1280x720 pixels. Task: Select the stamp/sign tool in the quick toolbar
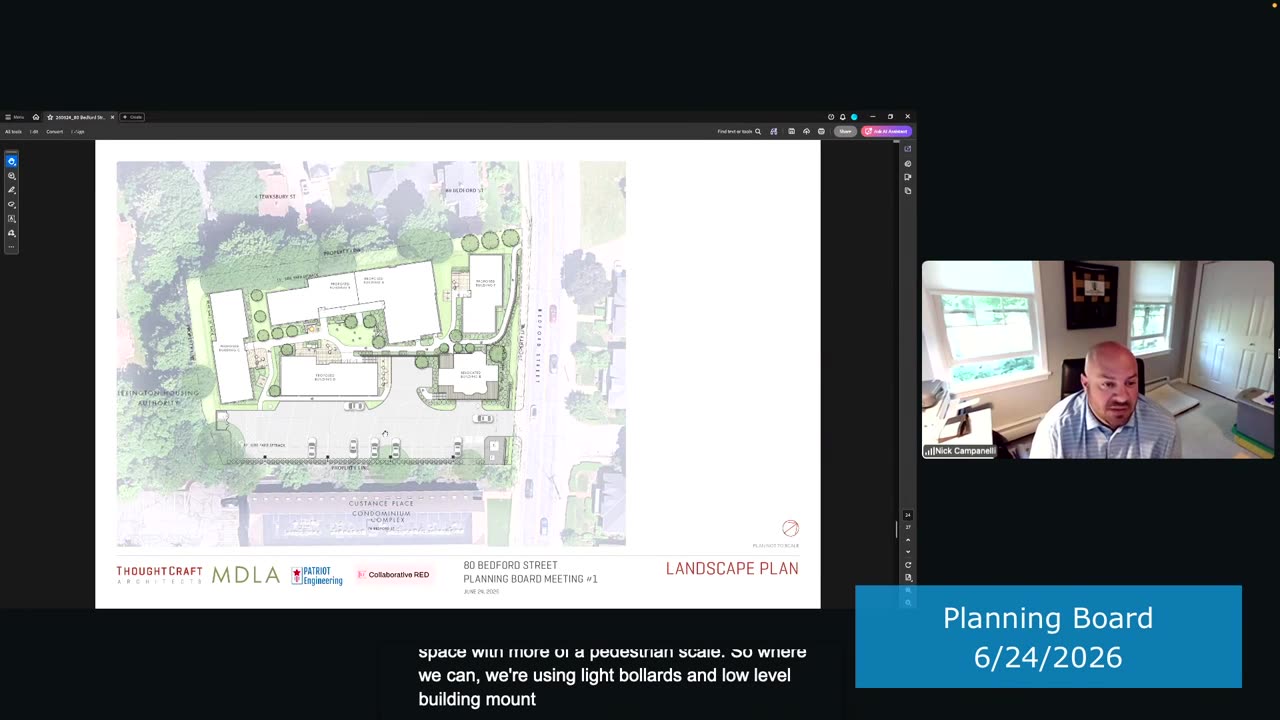[12, 233]
